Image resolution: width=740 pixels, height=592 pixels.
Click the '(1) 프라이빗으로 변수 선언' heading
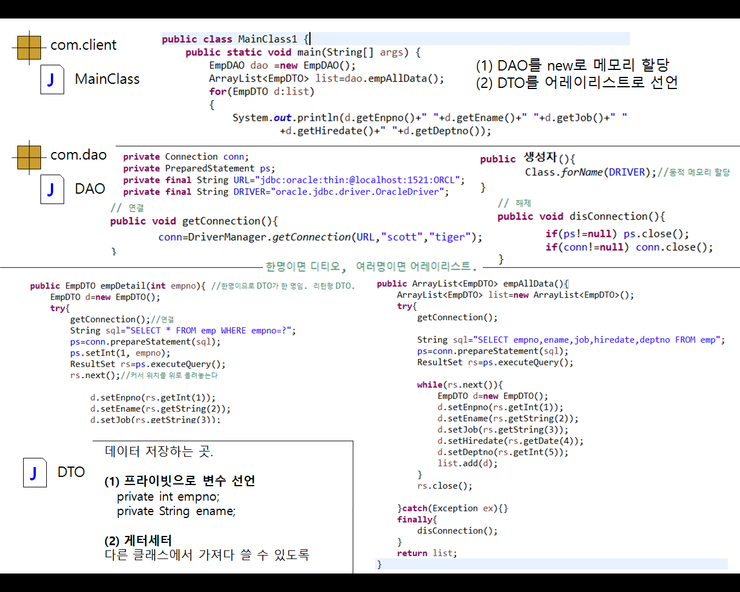(179, 481)
